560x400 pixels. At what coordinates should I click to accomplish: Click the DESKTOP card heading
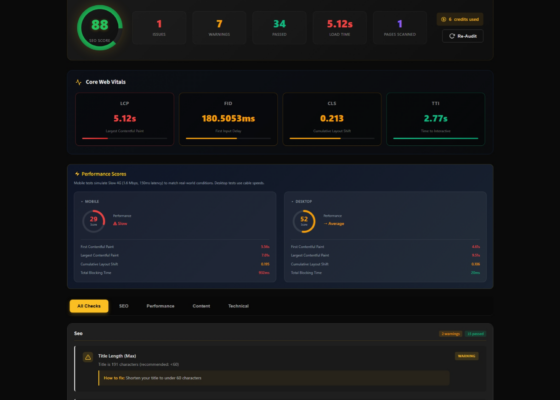tap(304, 201)
